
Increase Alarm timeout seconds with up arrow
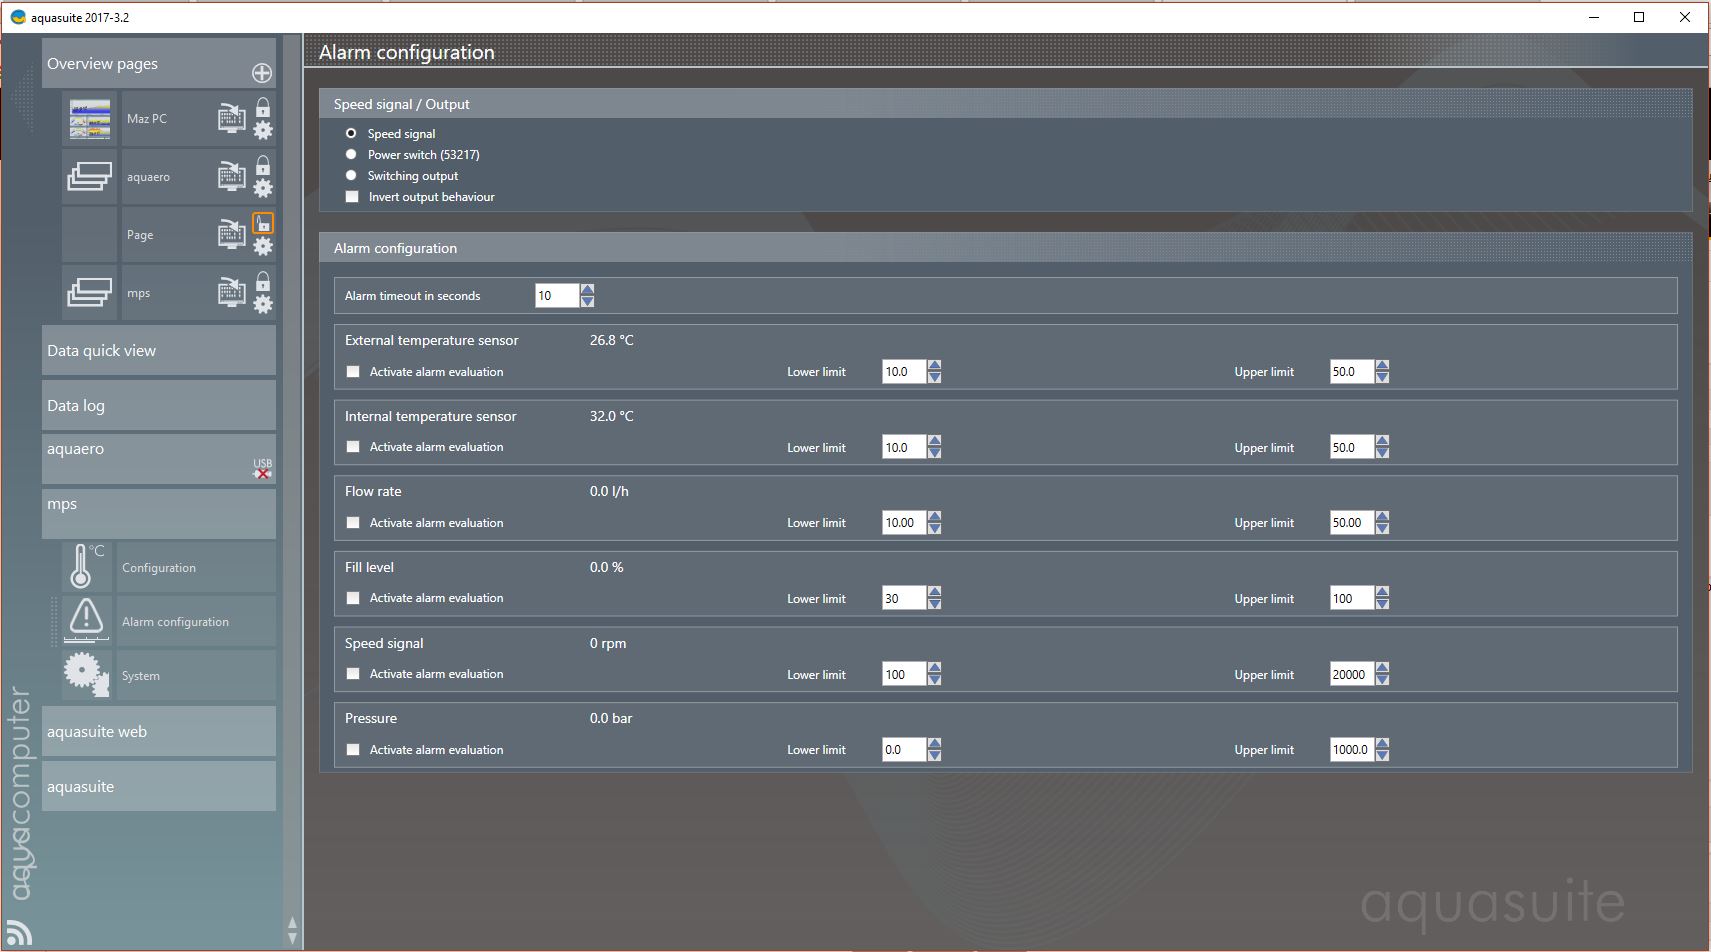pyautogui.click(x=587, y=290)
